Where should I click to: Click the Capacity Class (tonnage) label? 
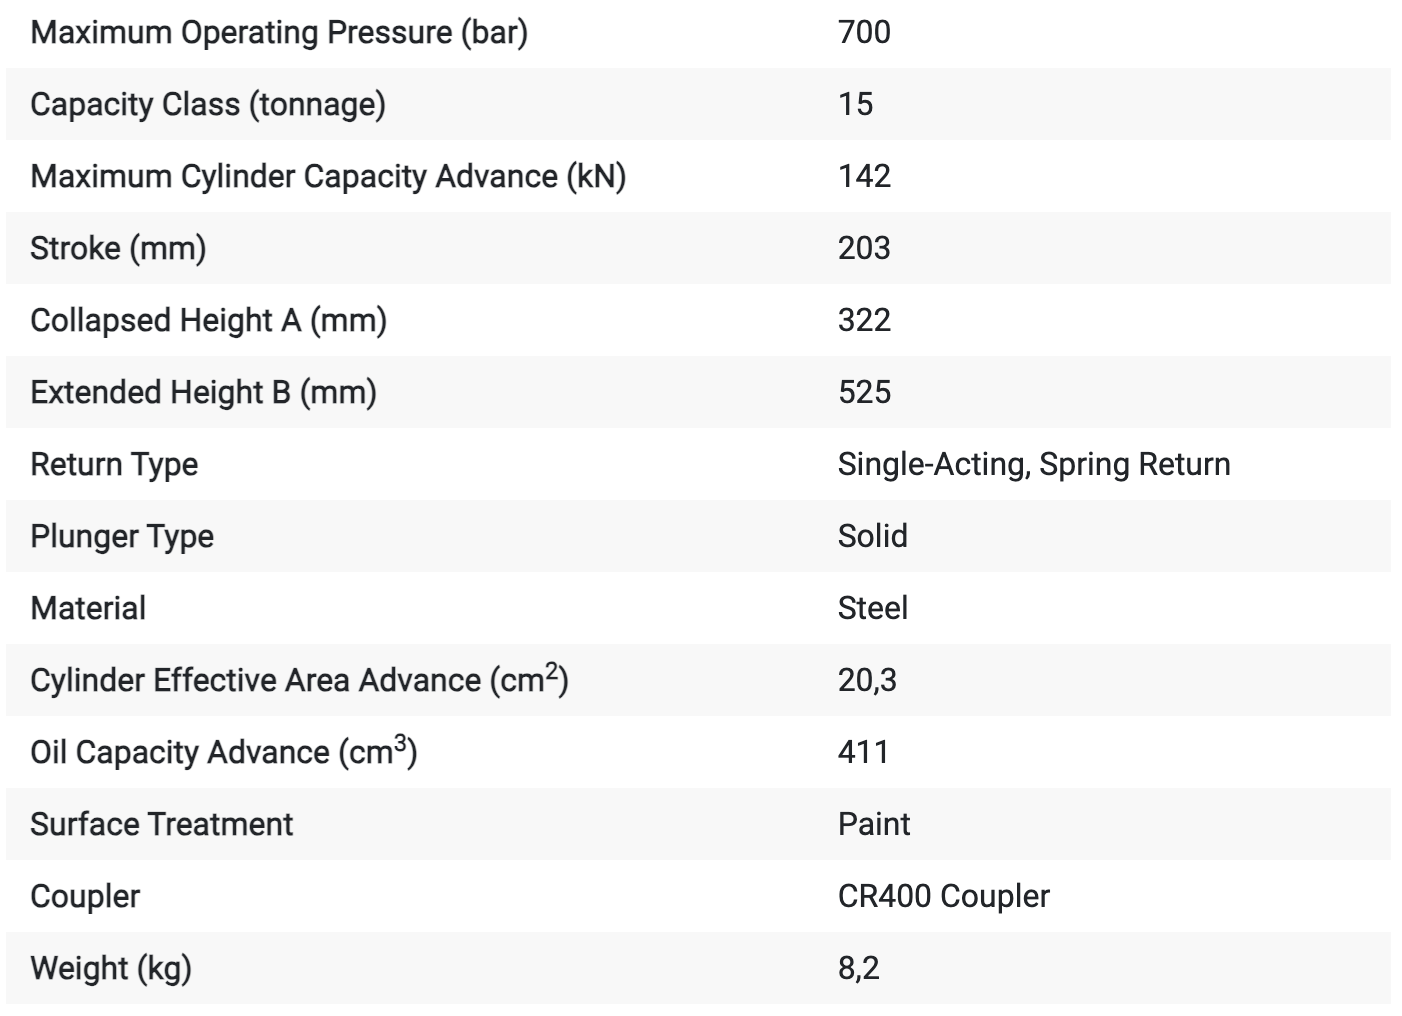208,104
